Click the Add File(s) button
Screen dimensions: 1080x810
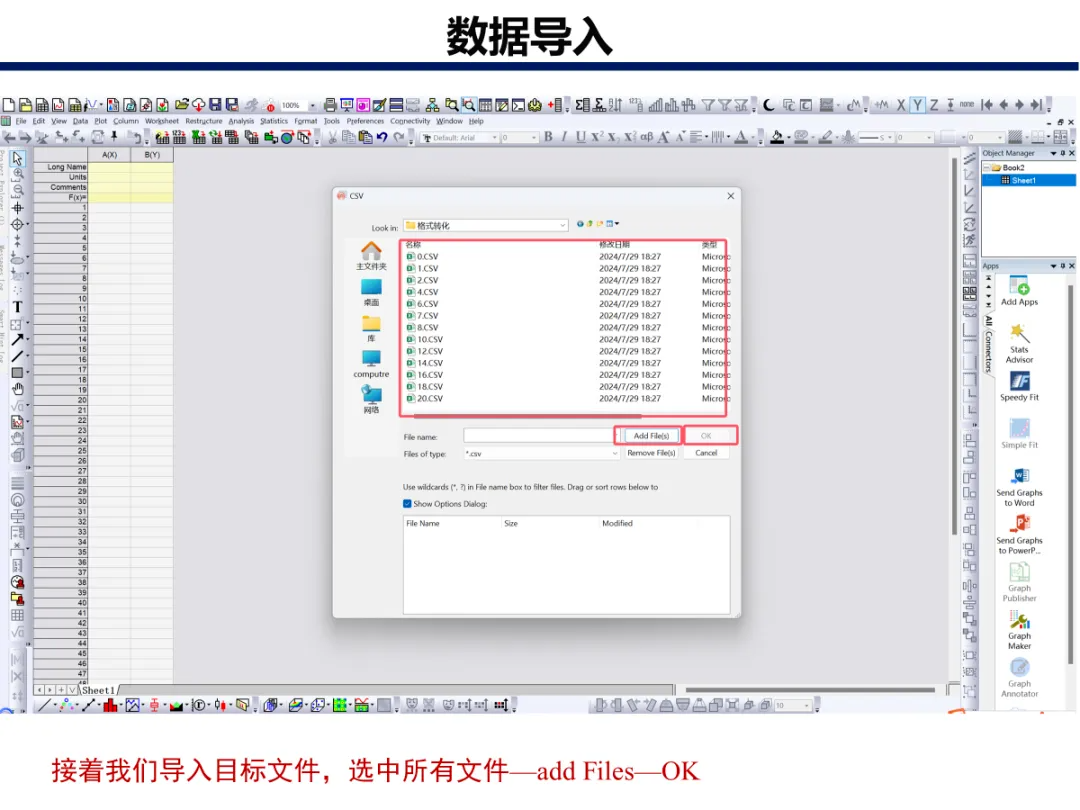[x=651, y=436]
